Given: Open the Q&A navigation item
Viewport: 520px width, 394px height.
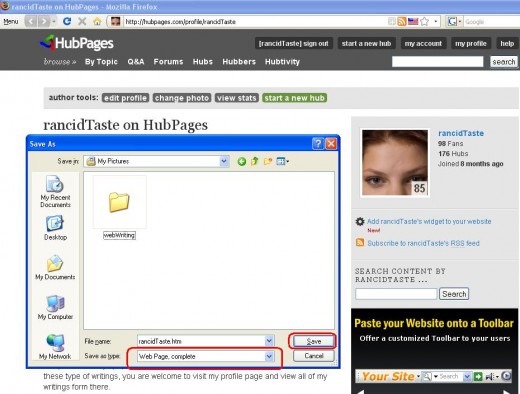Looking at the screenshot, I should point(136,62).
